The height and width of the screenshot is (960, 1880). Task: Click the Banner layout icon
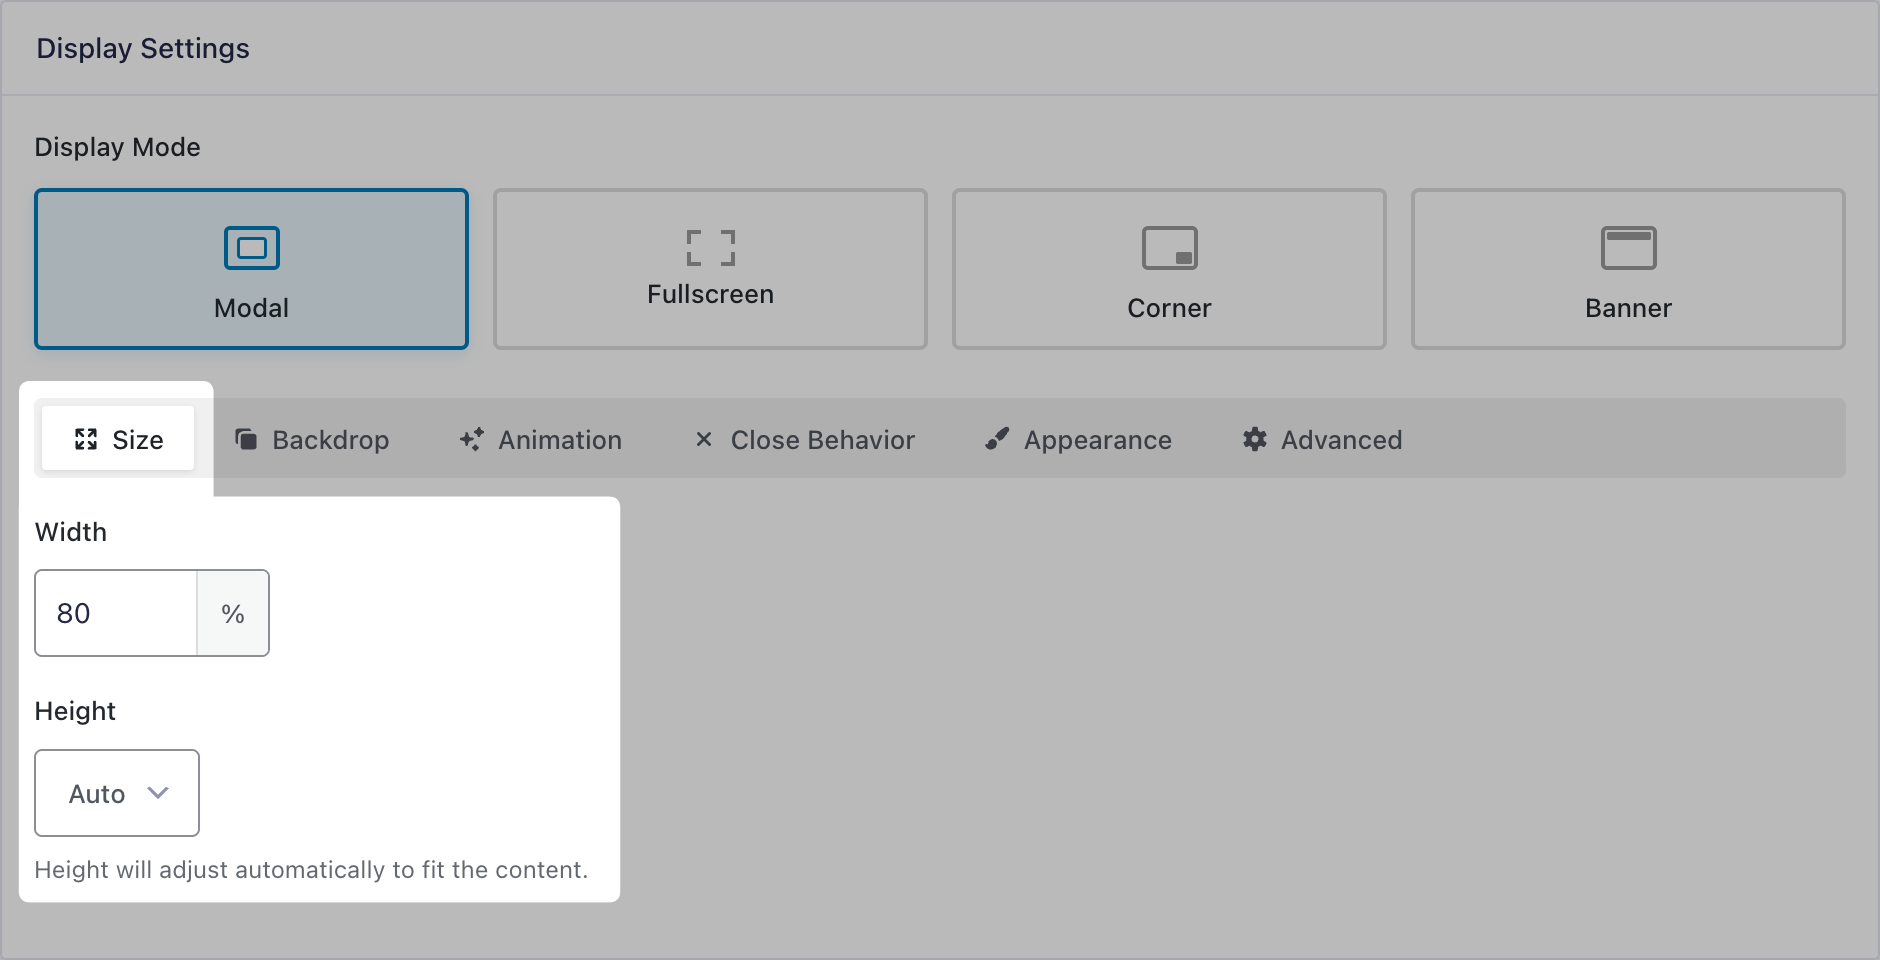pyautogui.click(x=1628, y=248)
